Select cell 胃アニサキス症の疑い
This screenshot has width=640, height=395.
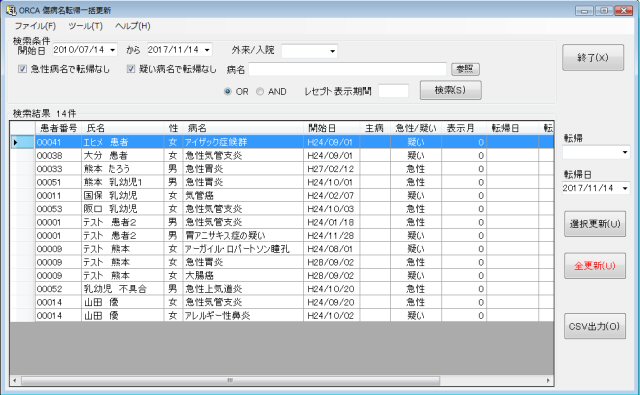pos(243,235)
